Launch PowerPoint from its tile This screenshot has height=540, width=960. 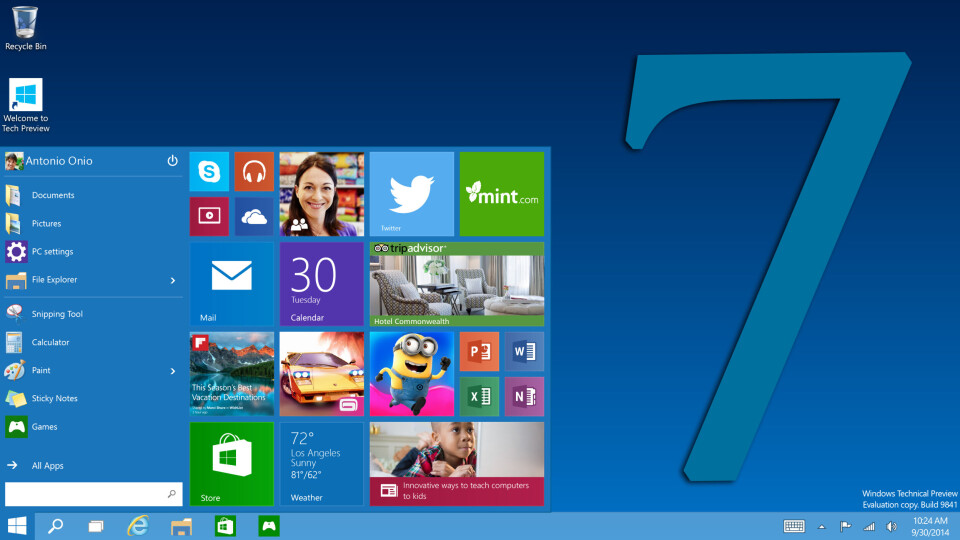tap(479, 351)
